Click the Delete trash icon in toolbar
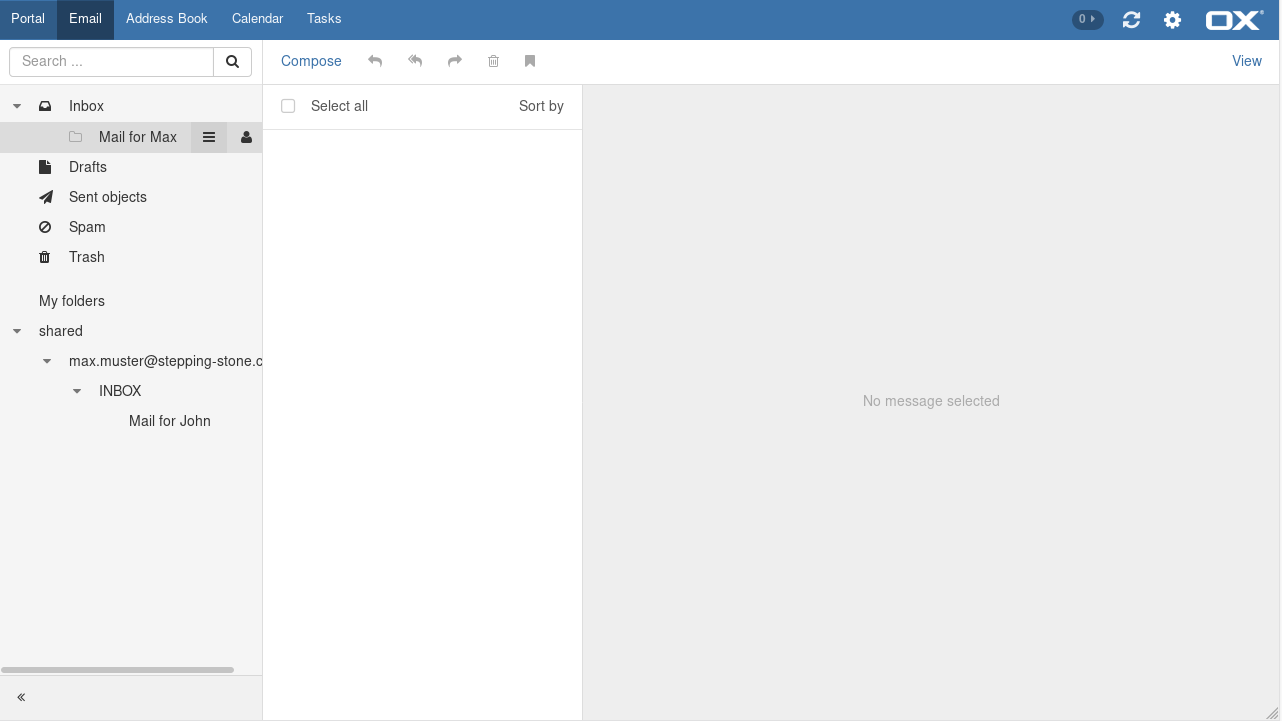The image size is (1282, 721). (x=493, y=61)
